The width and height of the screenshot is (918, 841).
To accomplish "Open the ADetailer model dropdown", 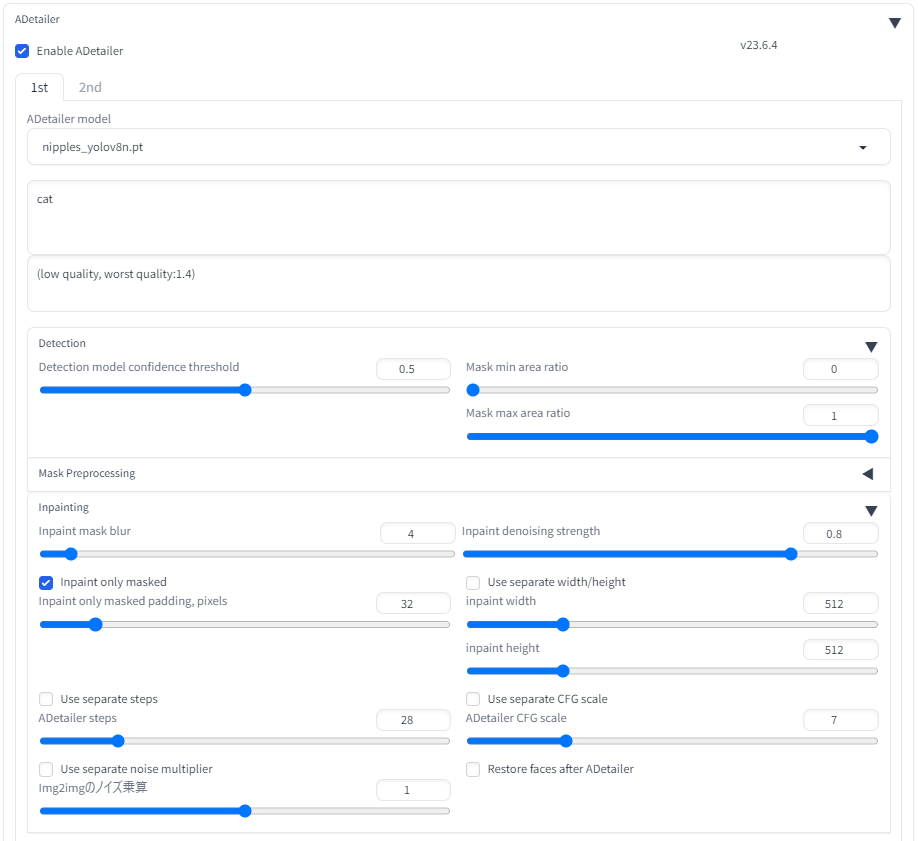I will (x=458, y=147).
